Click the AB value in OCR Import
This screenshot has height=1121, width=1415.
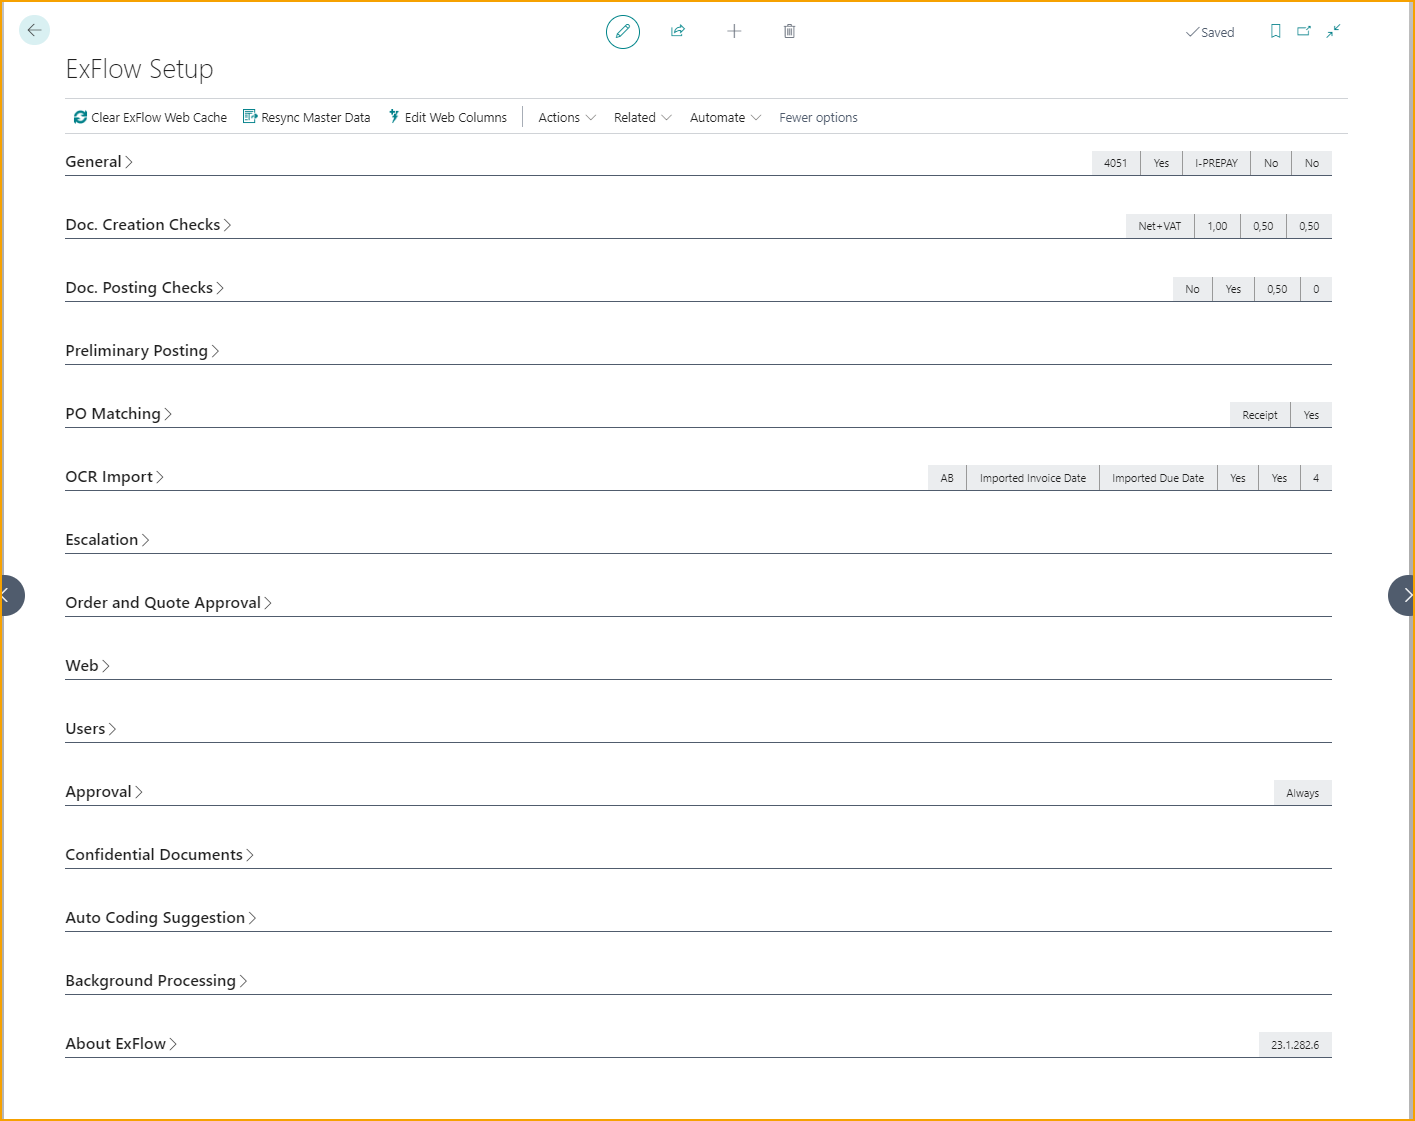pos(947,478)
